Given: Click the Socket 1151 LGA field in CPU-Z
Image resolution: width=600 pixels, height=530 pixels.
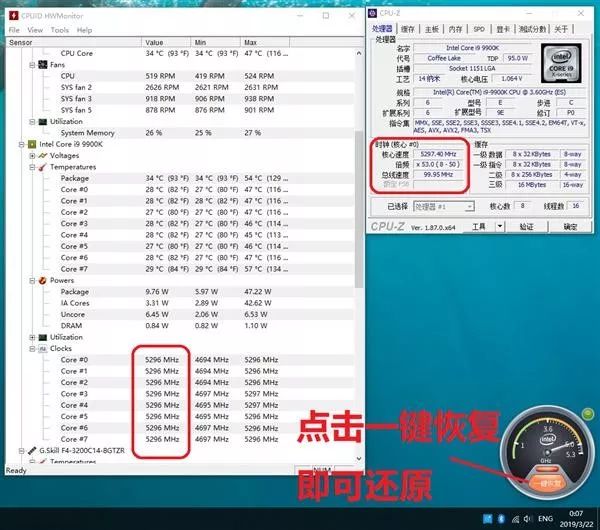Looking at the screenshot, I should tap(473, 68).
